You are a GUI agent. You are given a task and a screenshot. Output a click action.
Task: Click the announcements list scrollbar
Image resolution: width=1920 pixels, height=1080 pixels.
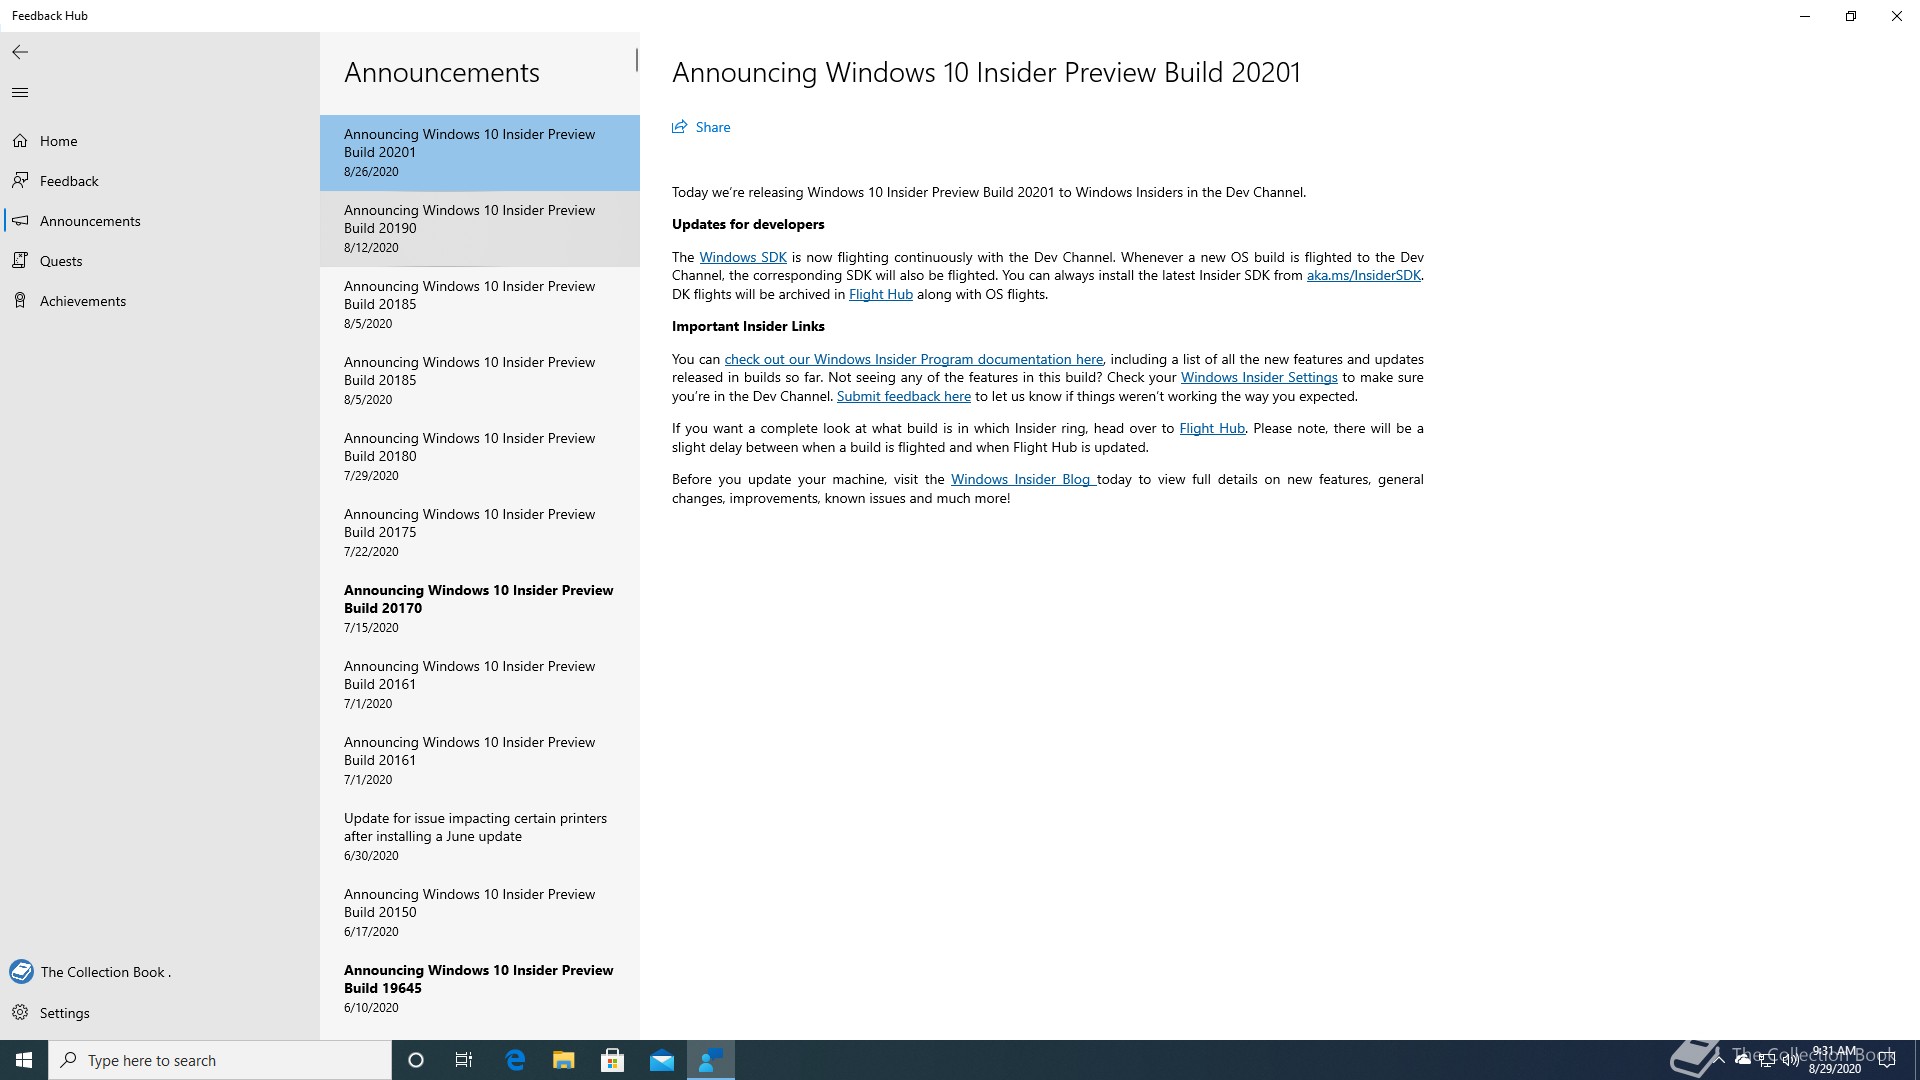pyautogui.click(x=636, y=60)
